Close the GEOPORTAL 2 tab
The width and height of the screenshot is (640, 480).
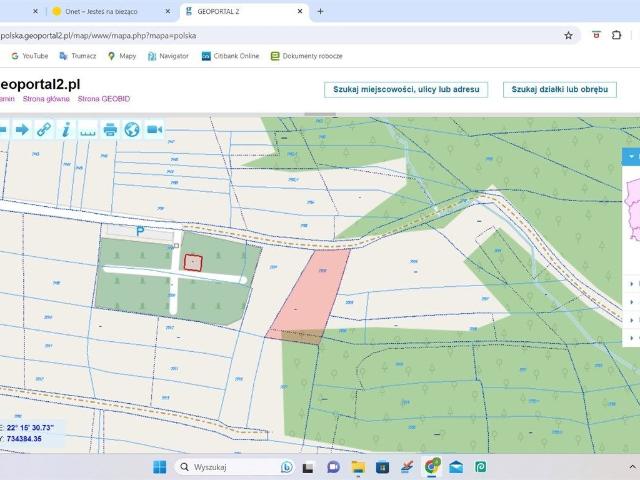coord(300,11)
